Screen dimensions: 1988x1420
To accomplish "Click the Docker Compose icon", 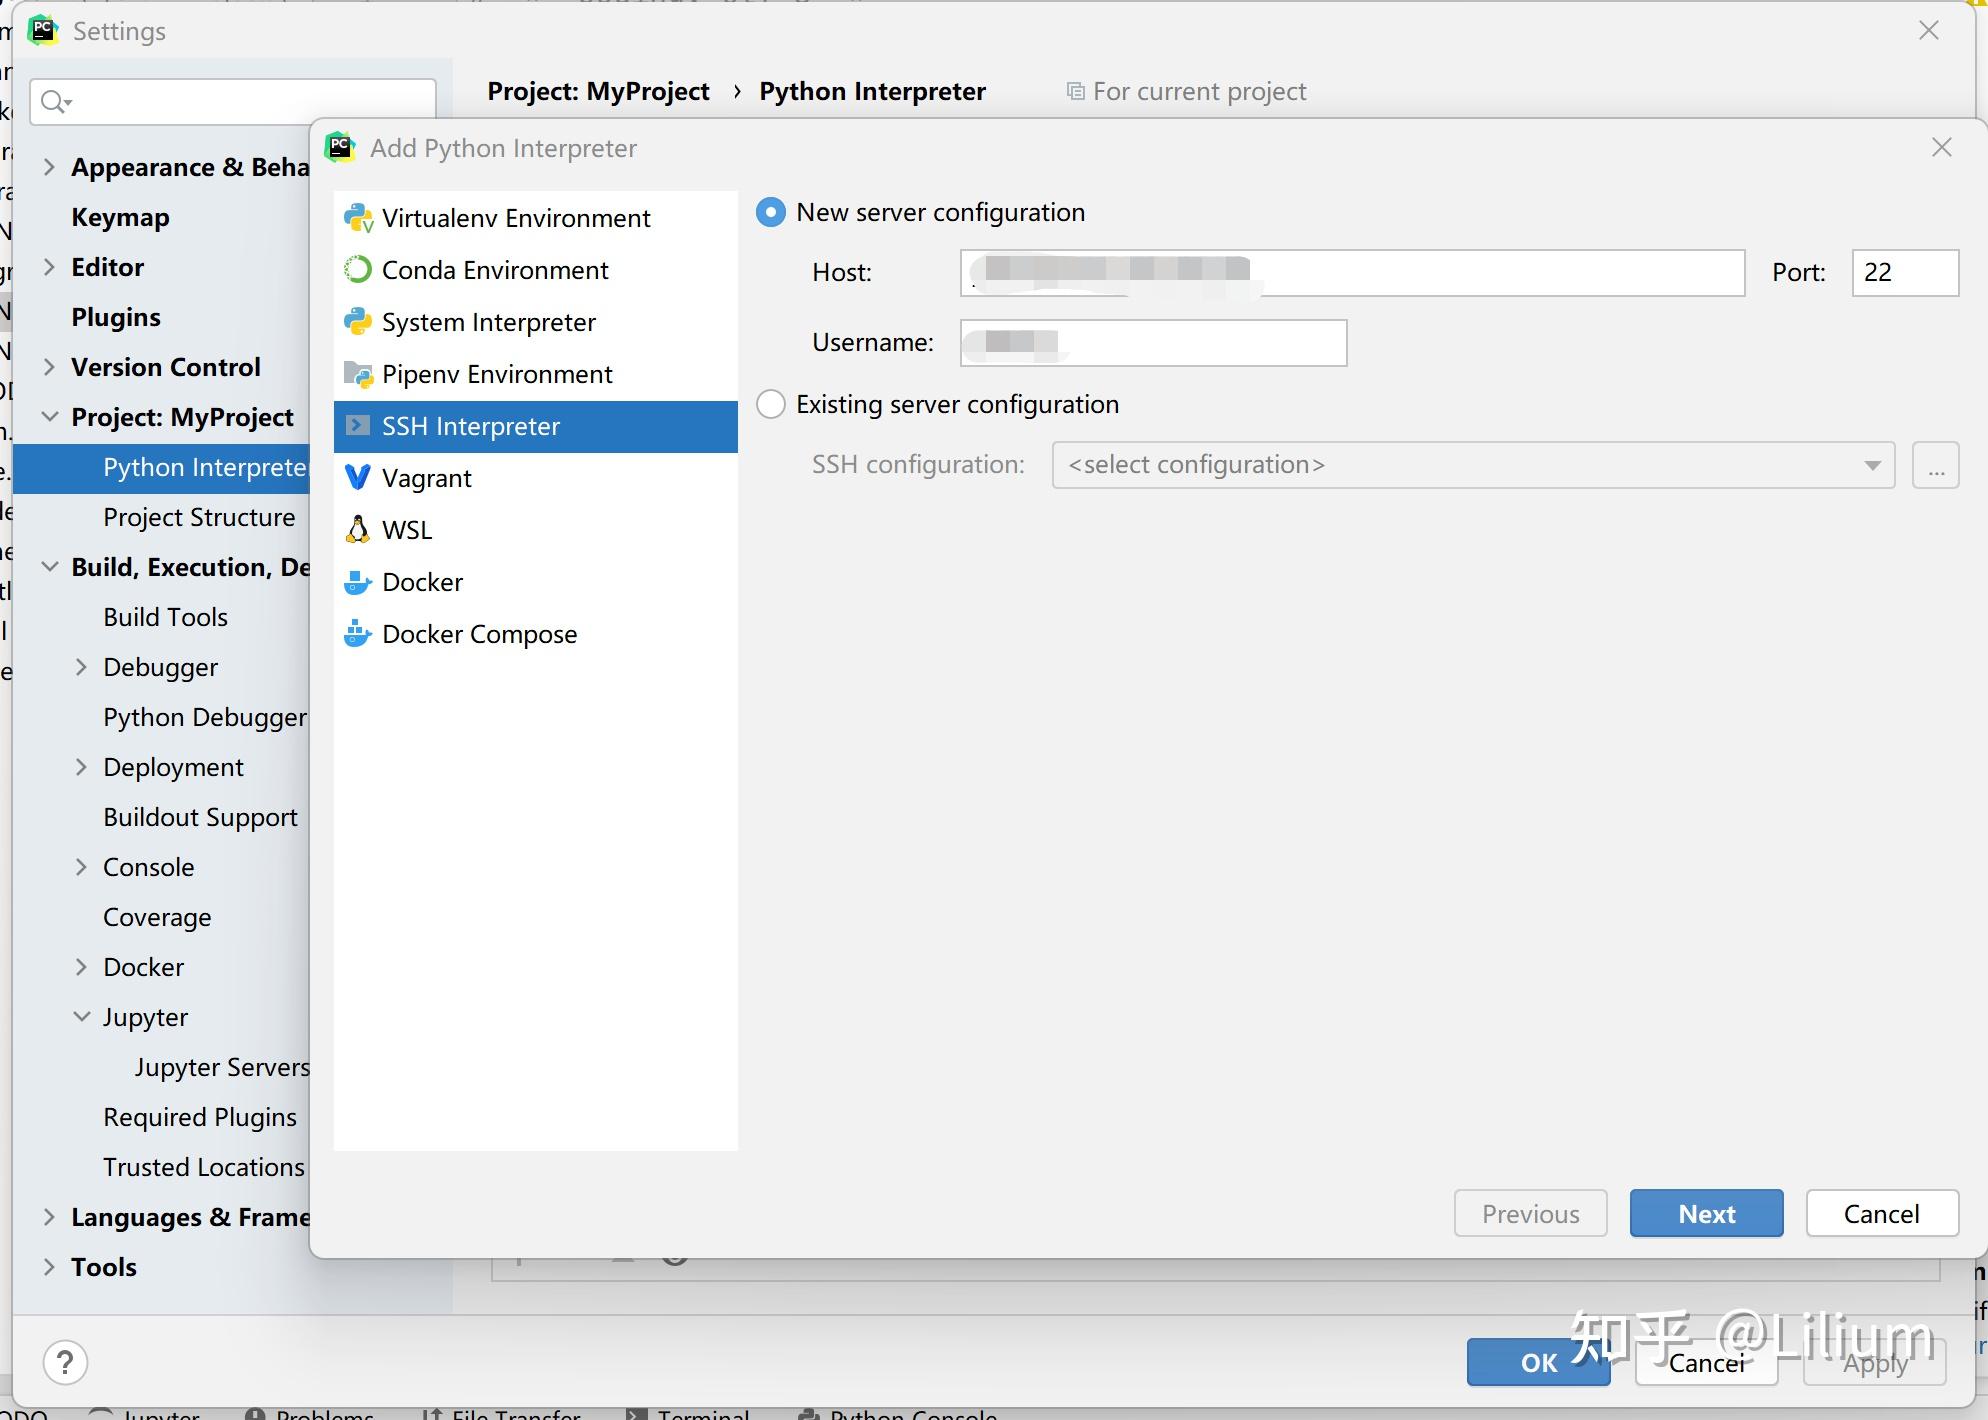I will click(x=358, y=634).
